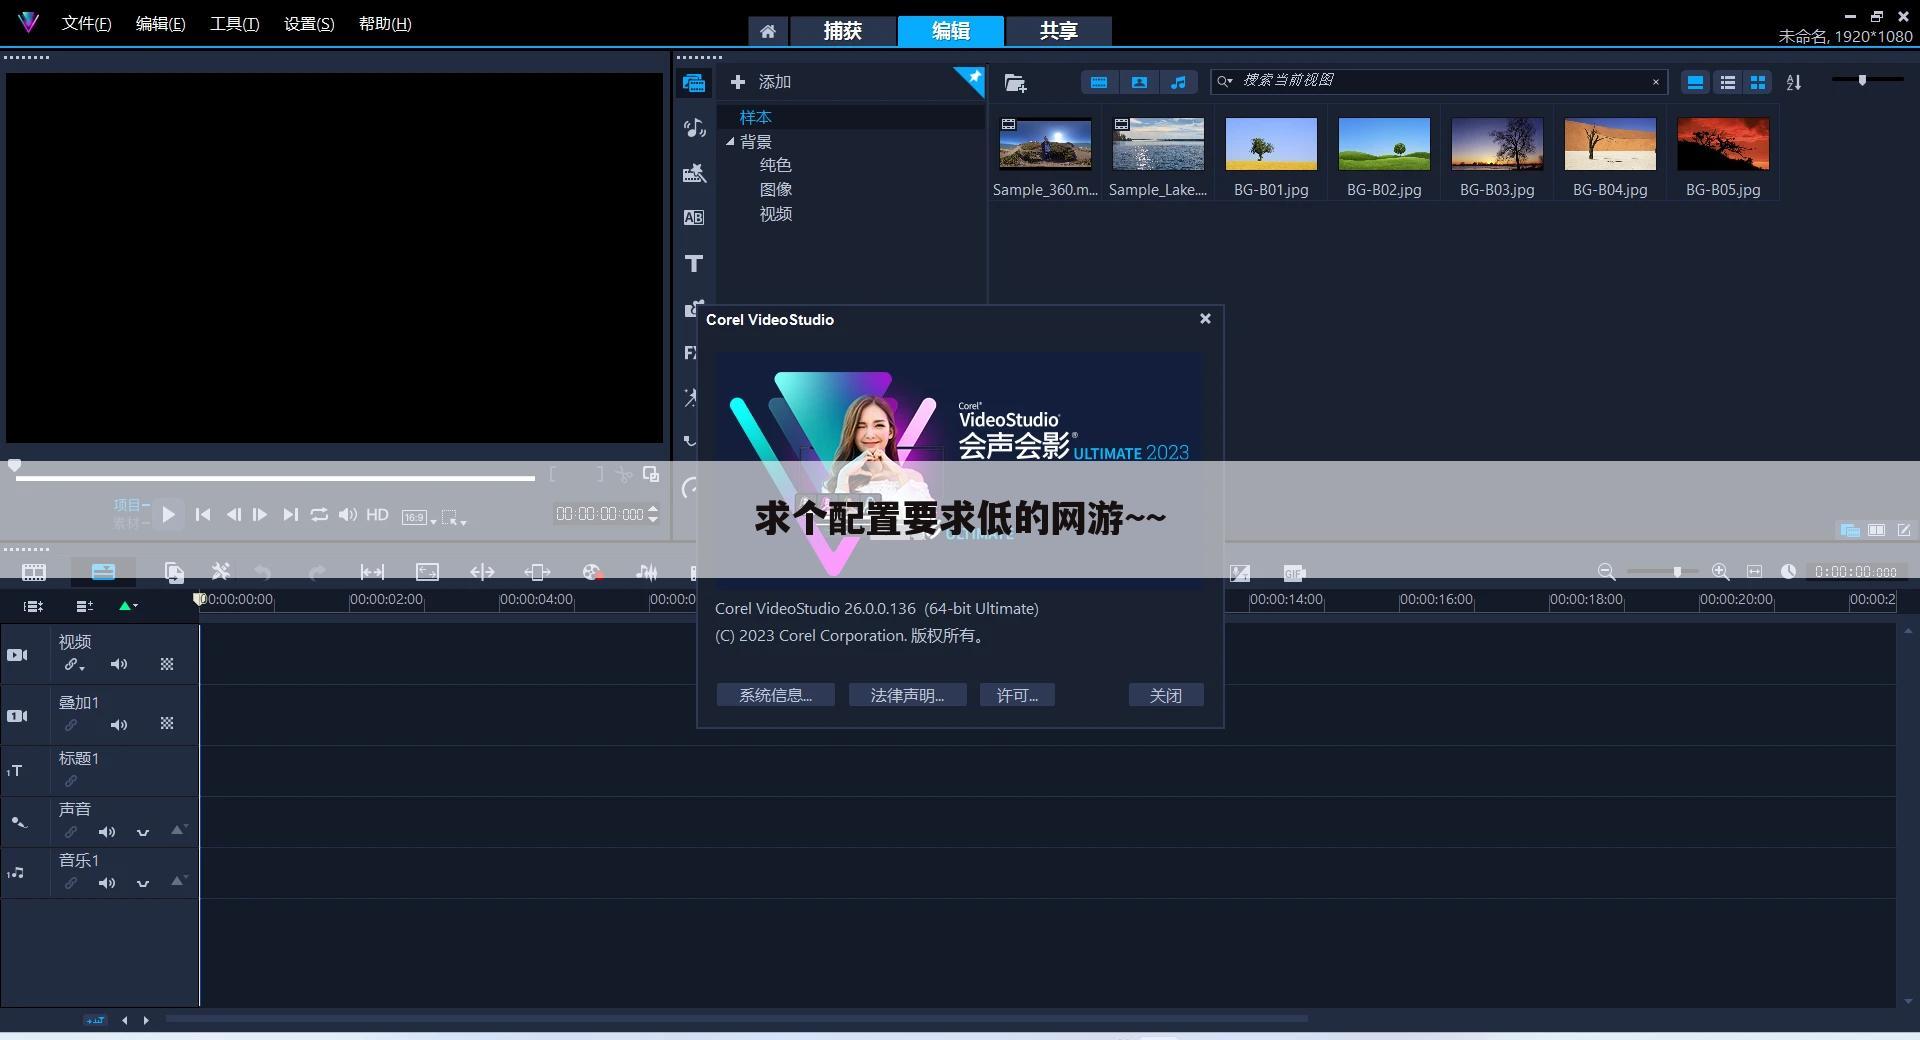The image size is (1920, 1040).
Task: Click the enlarge preview window icon
Action: pyautogui.click(x=651, y=474)
